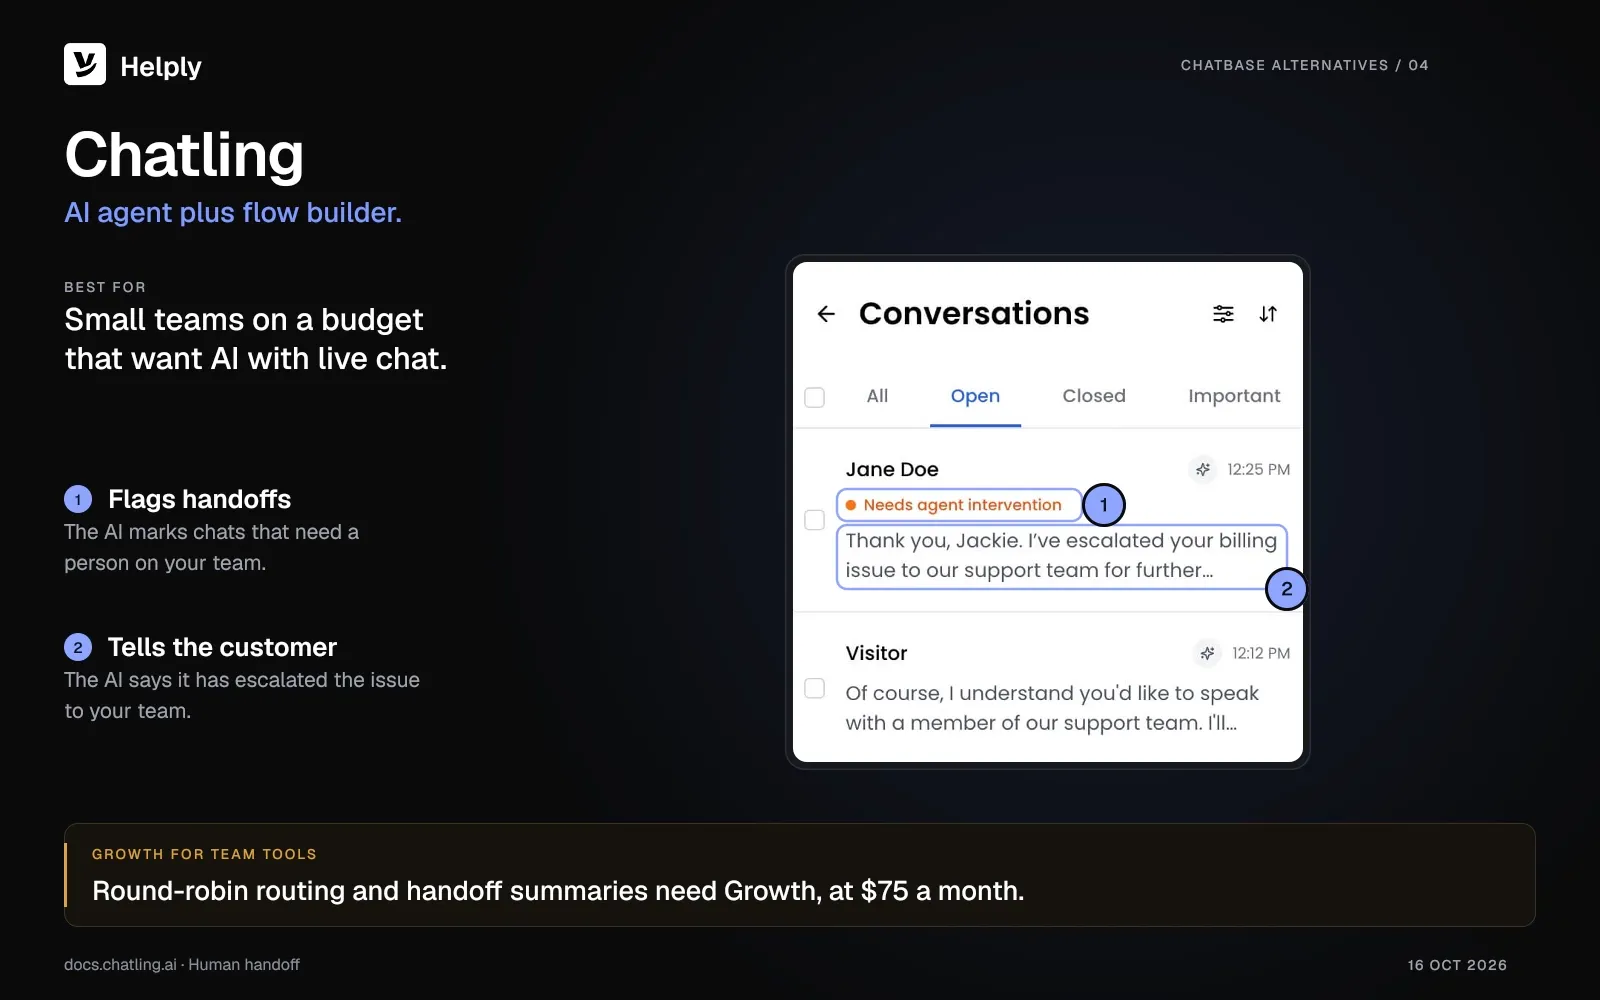This screenshot has height=1000, width=1600.
Task: Open the conversation filter settings icon
Action: click(1223, 314)
